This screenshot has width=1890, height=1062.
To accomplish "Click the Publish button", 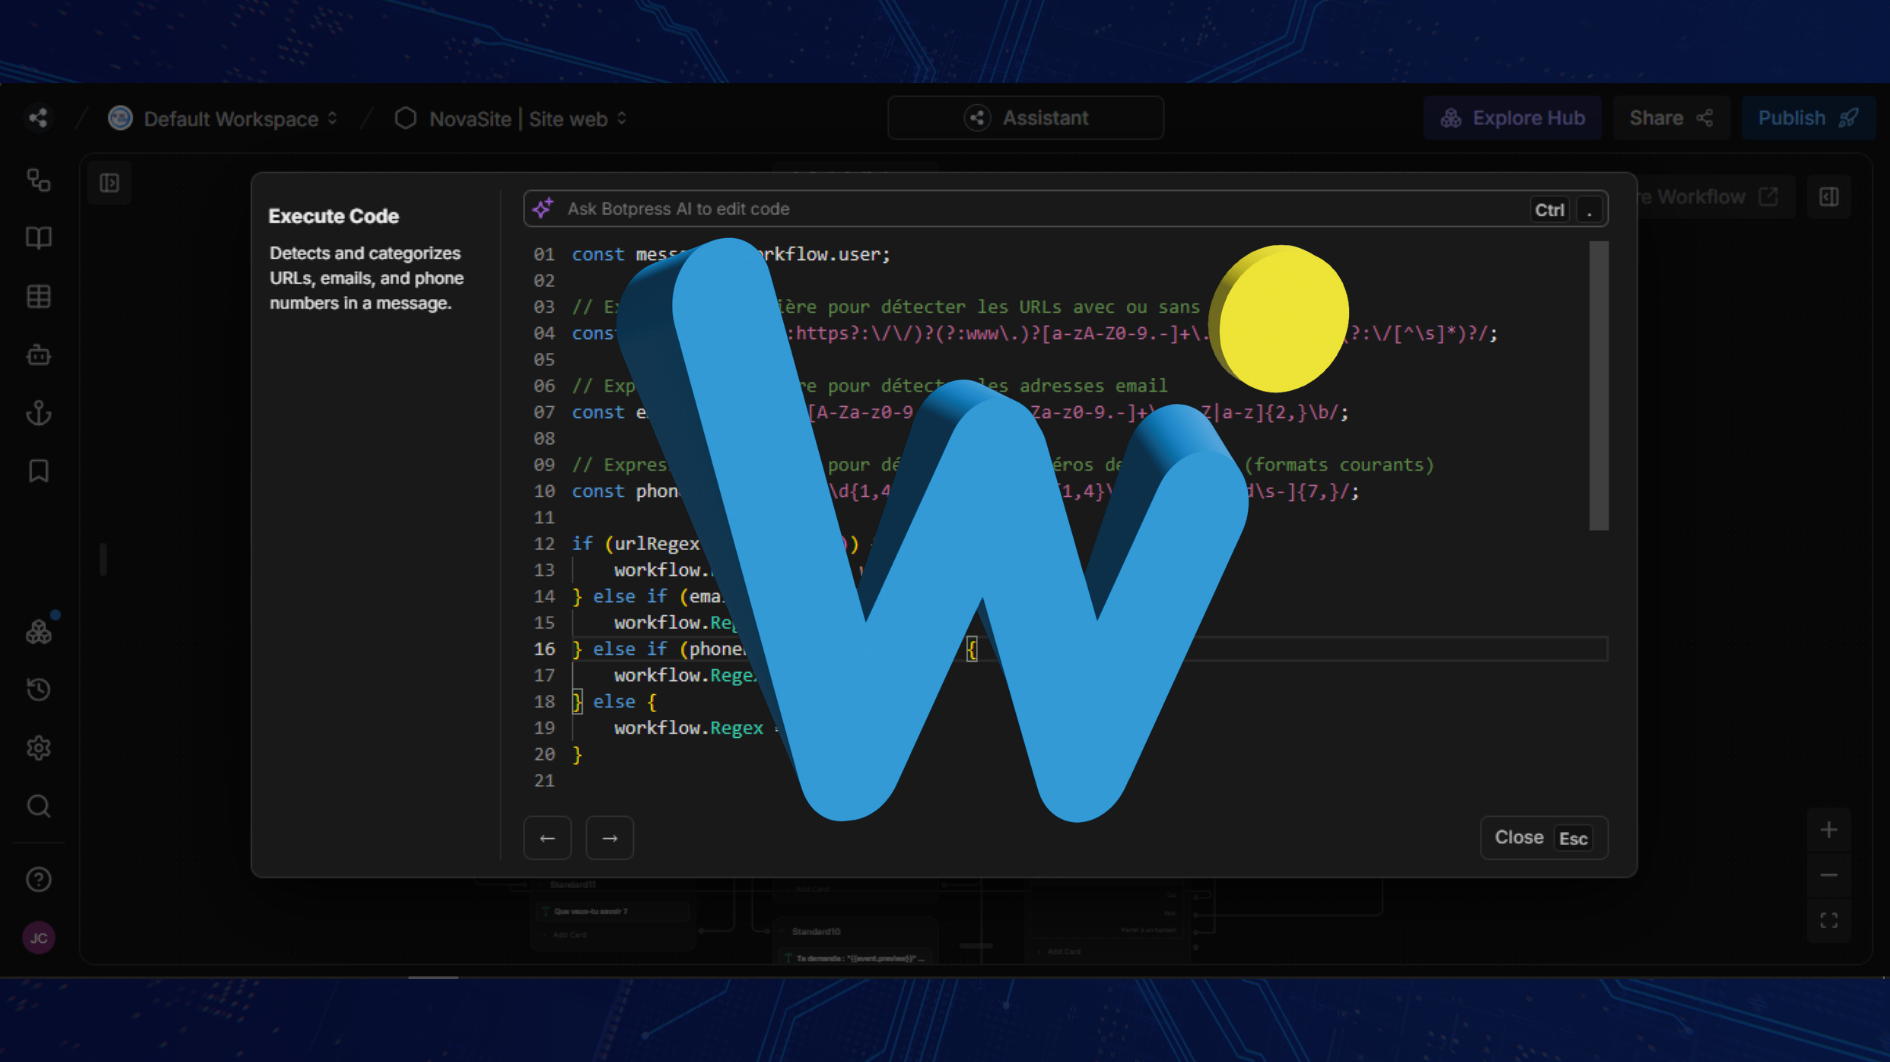I will pos(1808,118).
